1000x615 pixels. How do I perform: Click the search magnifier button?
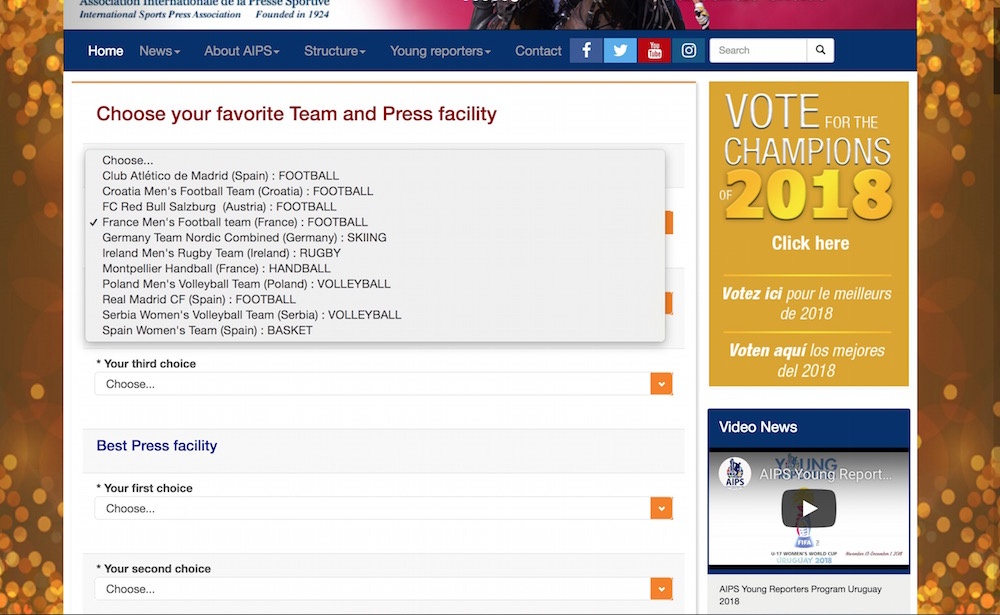click(820, 50)
